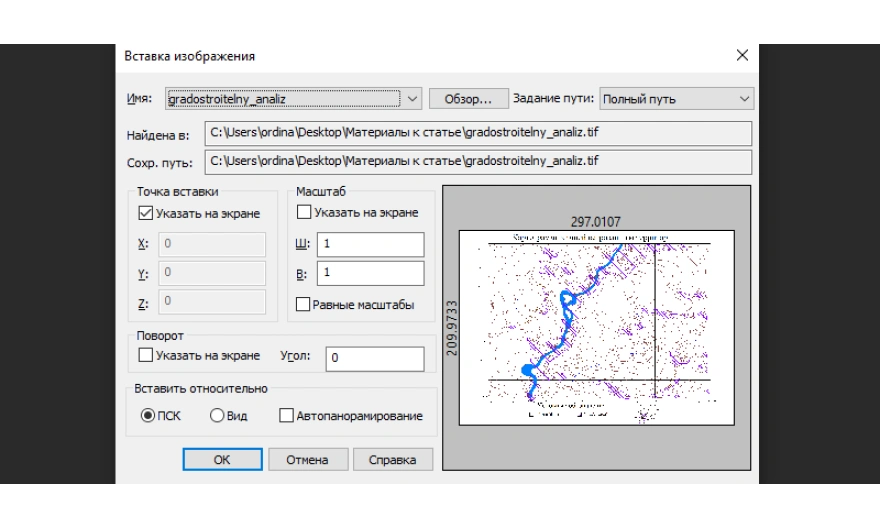880x528 pixels.
Task: Click the Обзор... browse button
Action: click(x=467, y=99)
